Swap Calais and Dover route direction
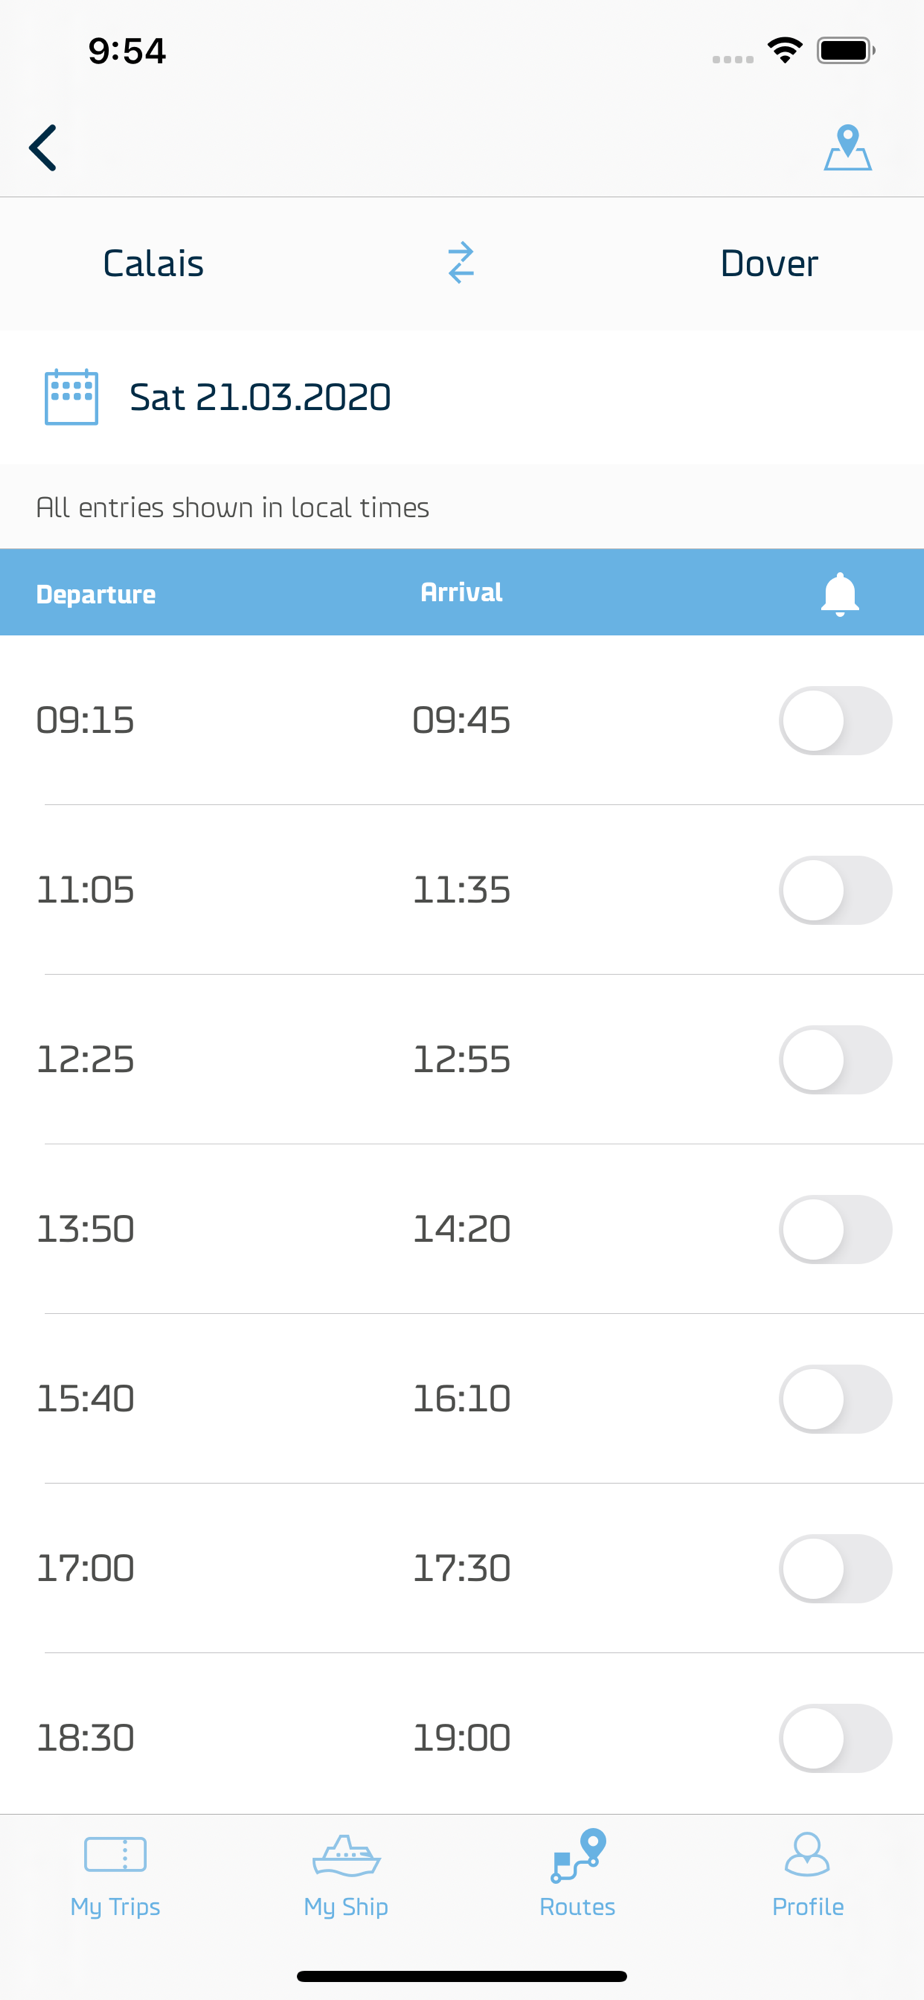 pos(461,263)
